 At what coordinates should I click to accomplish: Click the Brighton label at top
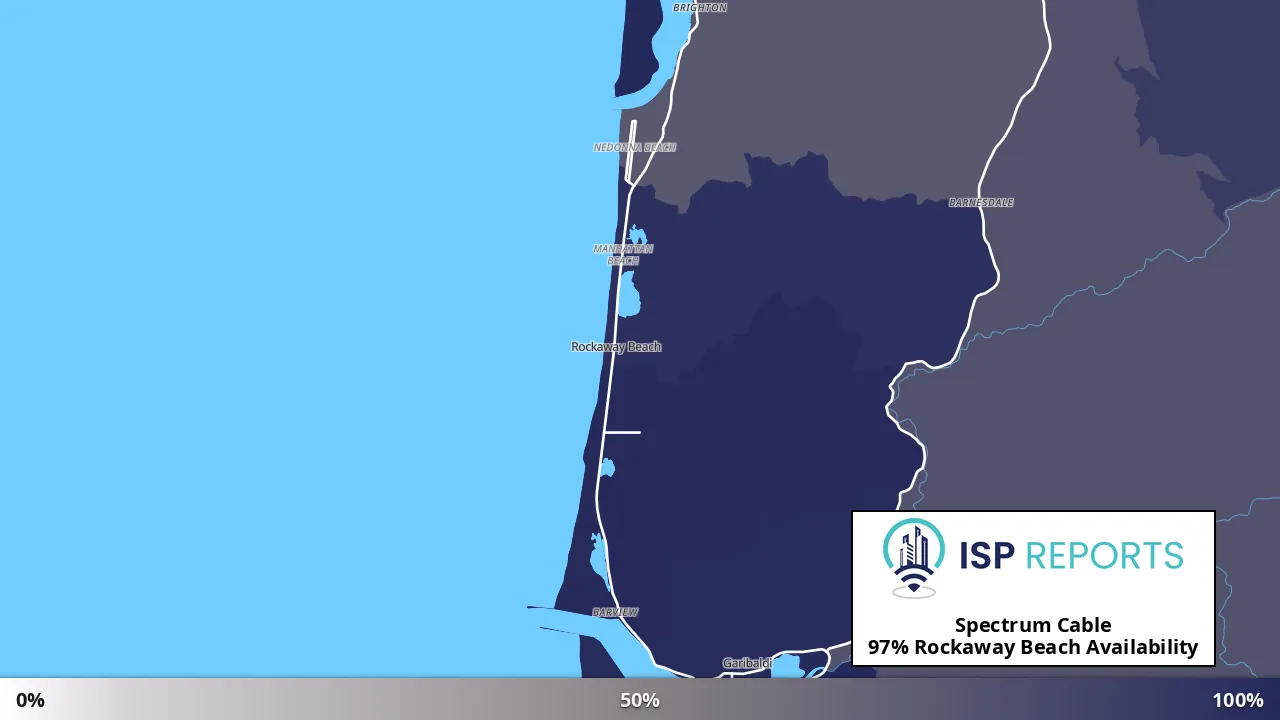click(x=700, y=7)
